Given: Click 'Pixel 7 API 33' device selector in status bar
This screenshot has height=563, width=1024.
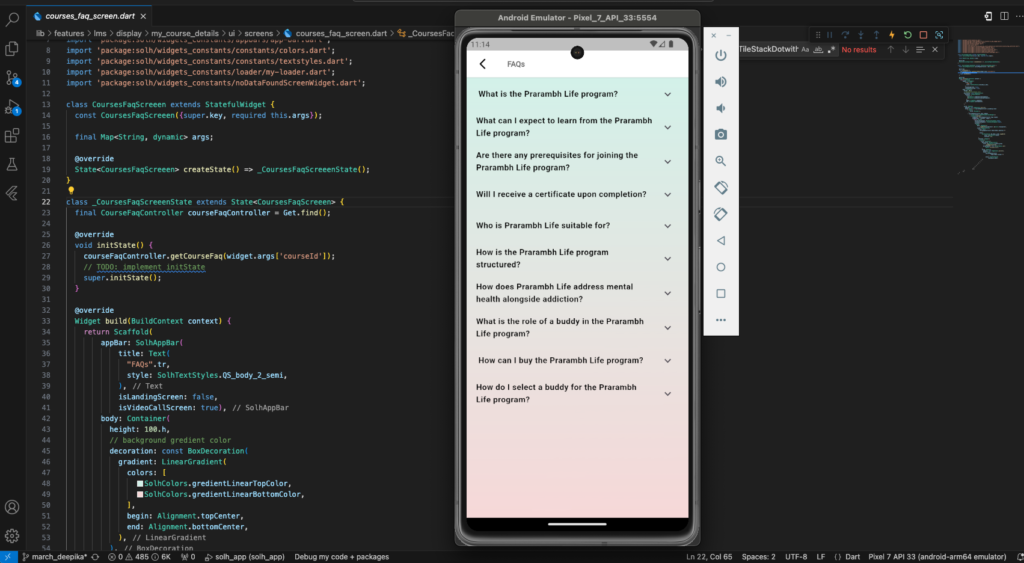Looking at the screenshot, I should pyautogui.click(x=937, y=557).
